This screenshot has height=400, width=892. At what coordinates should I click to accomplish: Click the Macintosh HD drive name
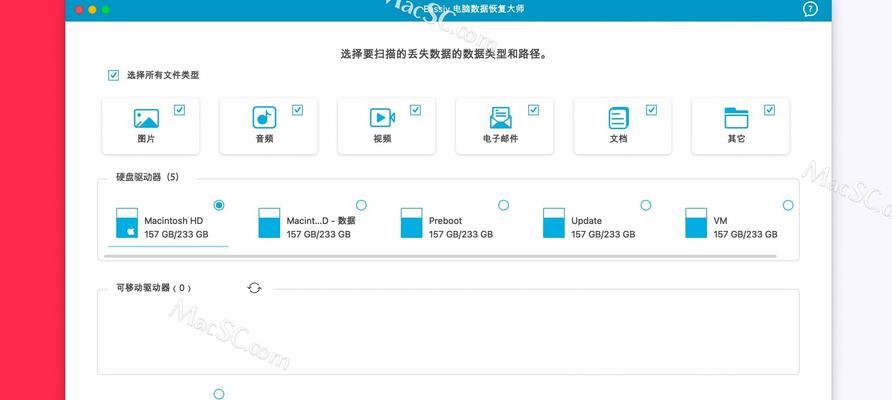(174, 221)
